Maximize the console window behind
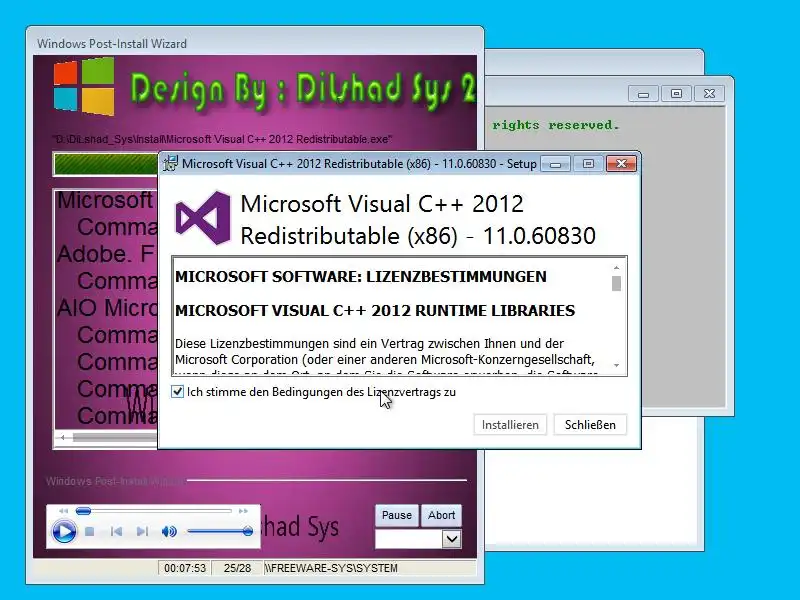Image resolution: width=800 pixels, height=600 pixels. 676,94
